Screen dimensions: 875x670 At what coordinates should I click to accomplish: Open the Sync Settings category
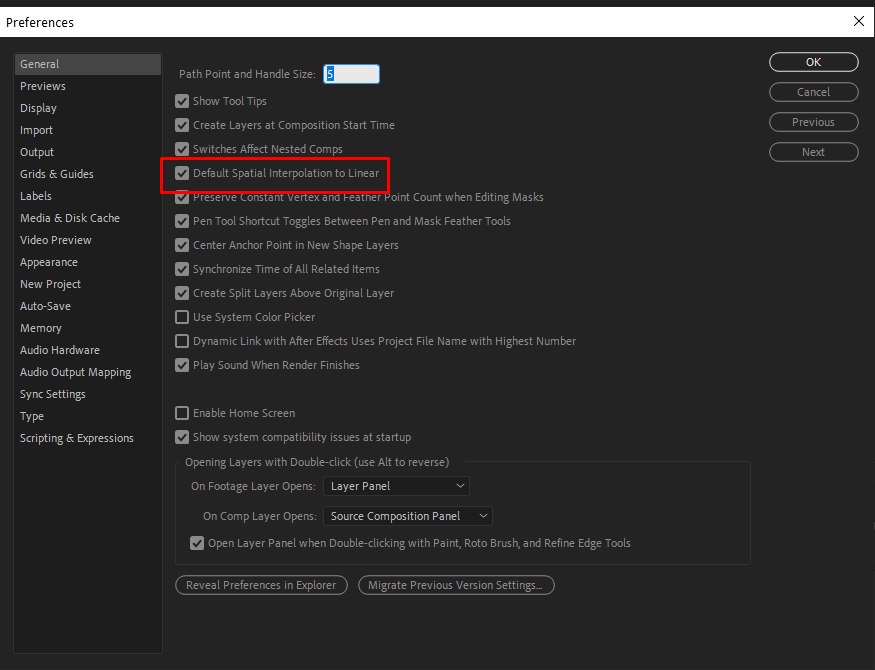(52, 394)
